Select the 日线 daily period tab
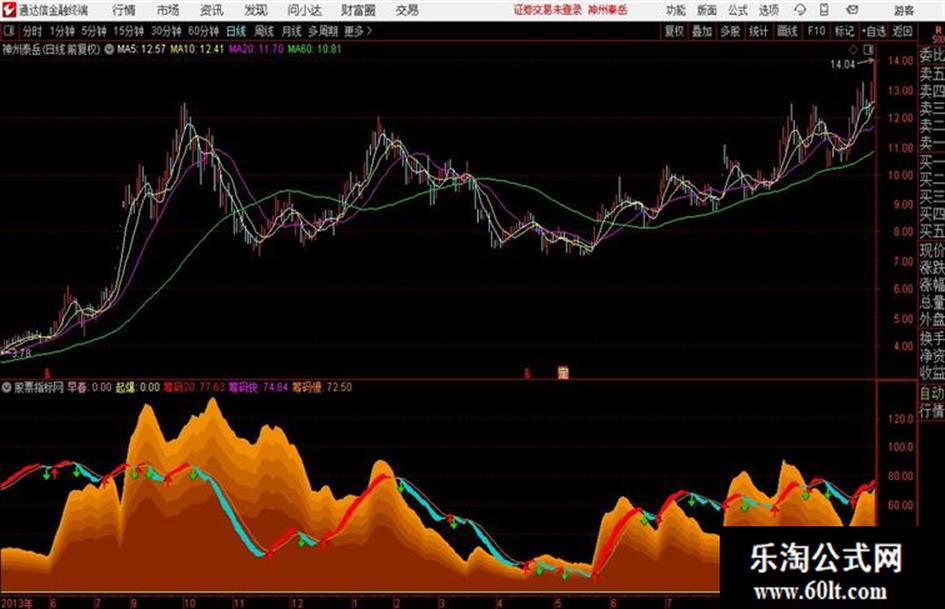The height and width of the screenshot is (609, 945). coord(236,31)
